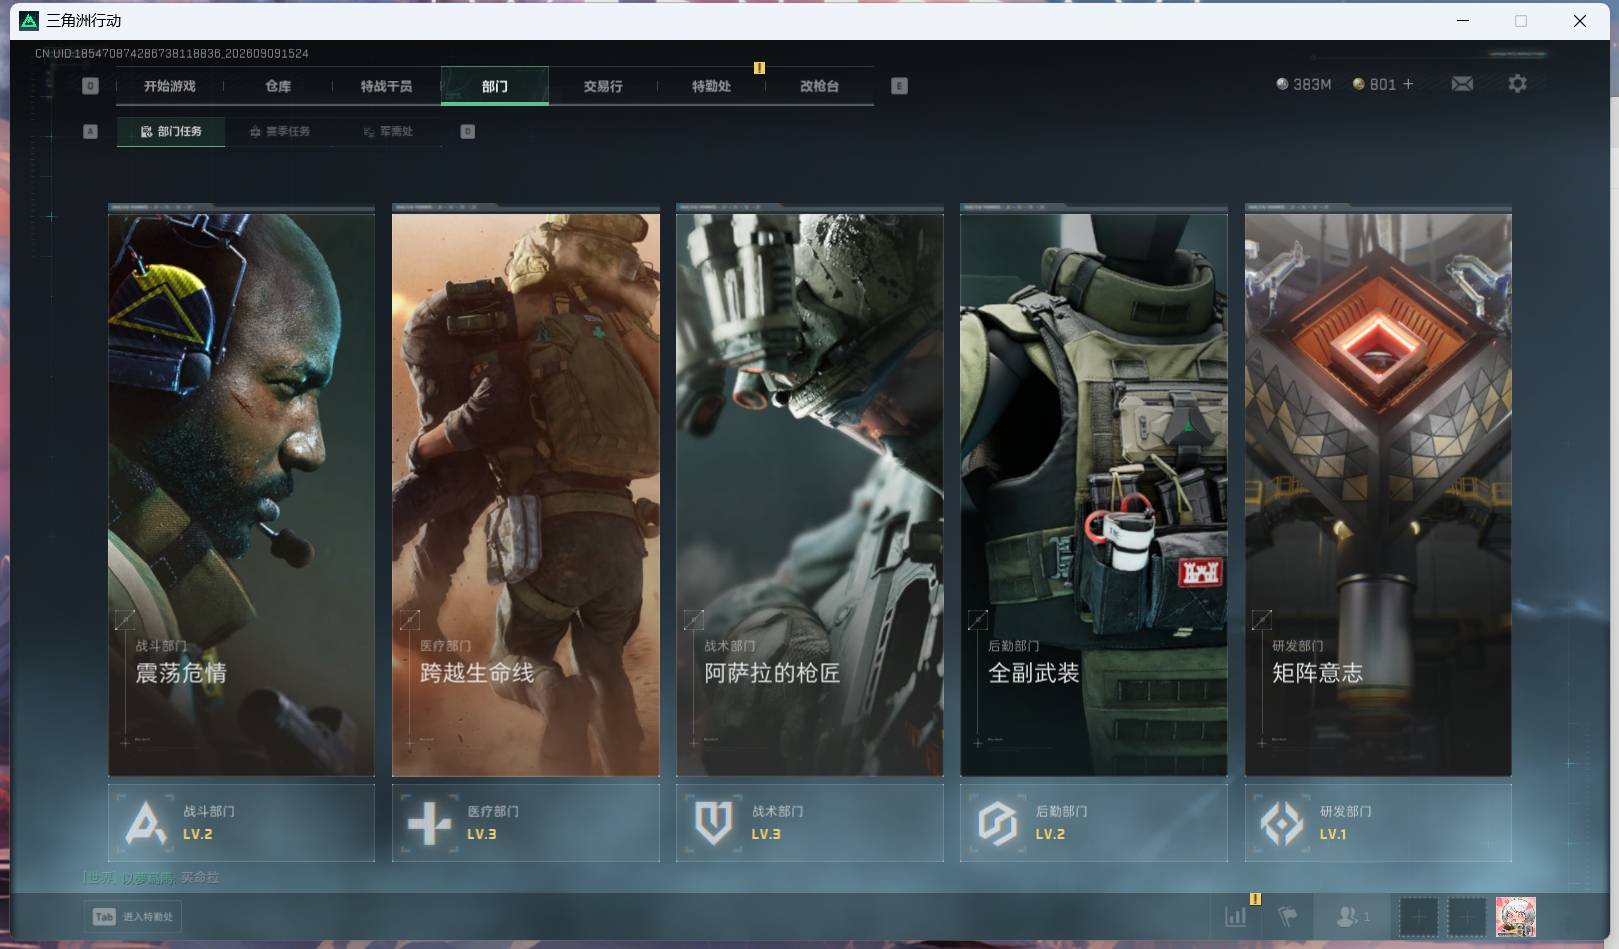Click the 研发部门 diamond icon
Viewport: 1619px width, 949px height.
click(1282, 824)
